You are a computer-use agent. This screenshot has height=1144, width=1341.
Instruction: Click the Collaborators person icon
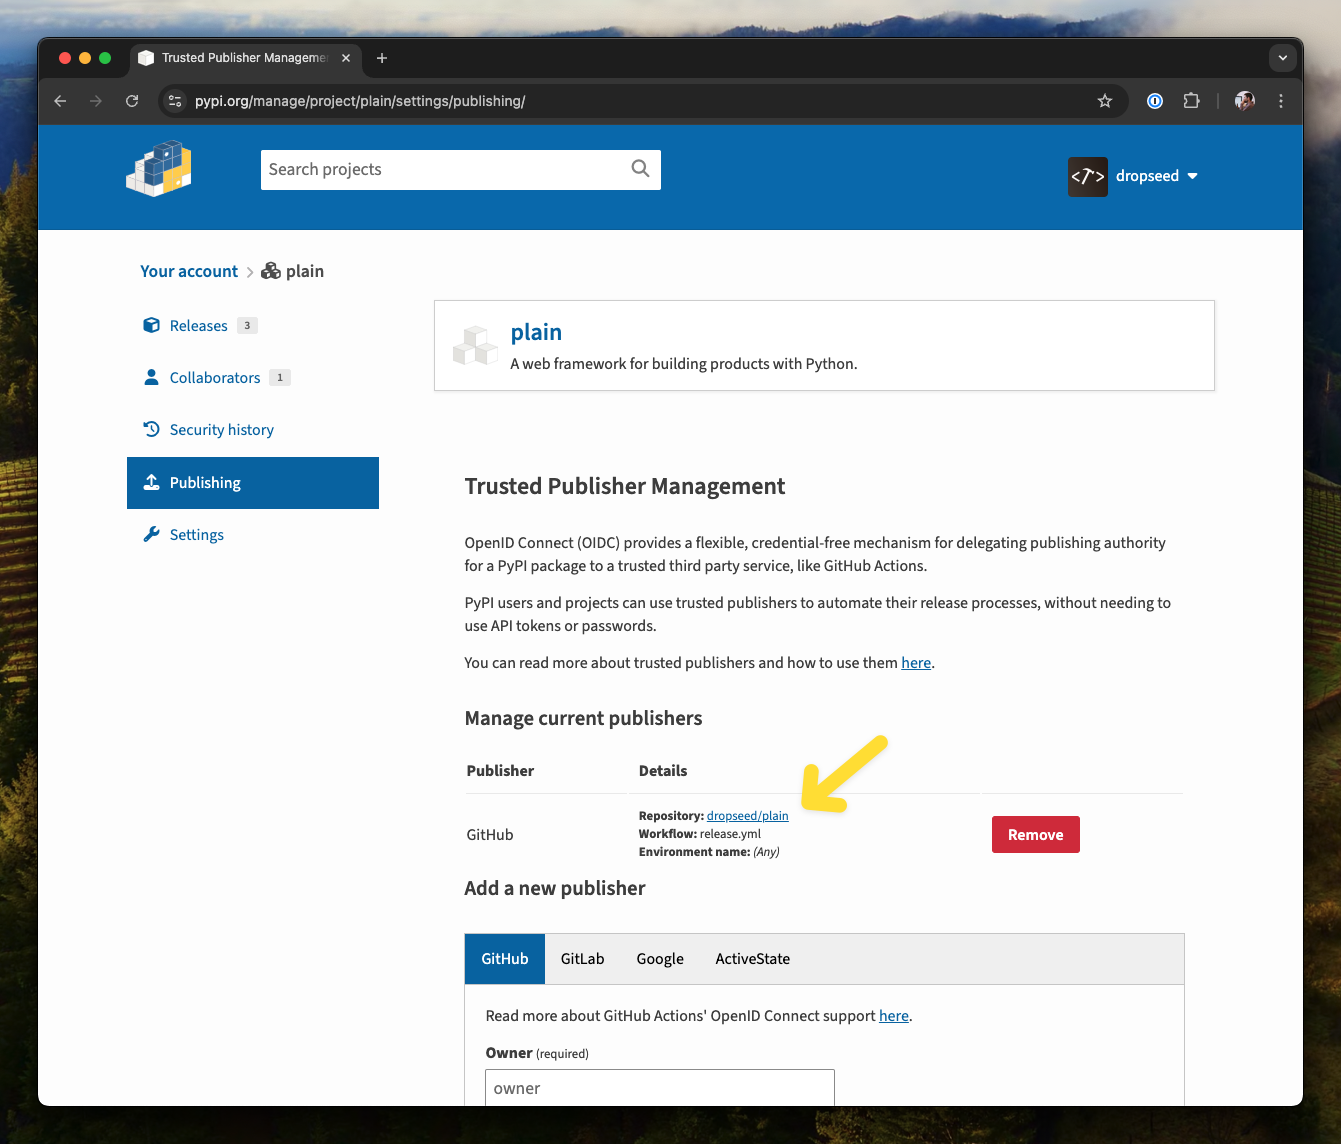(151, 377)
